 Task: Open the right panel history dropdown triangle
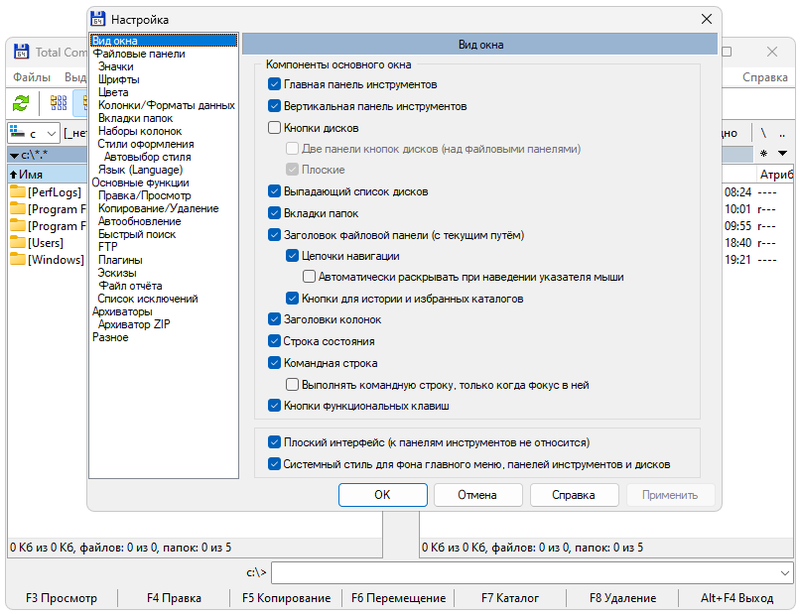pyautogui.click(x=782, y=153)
